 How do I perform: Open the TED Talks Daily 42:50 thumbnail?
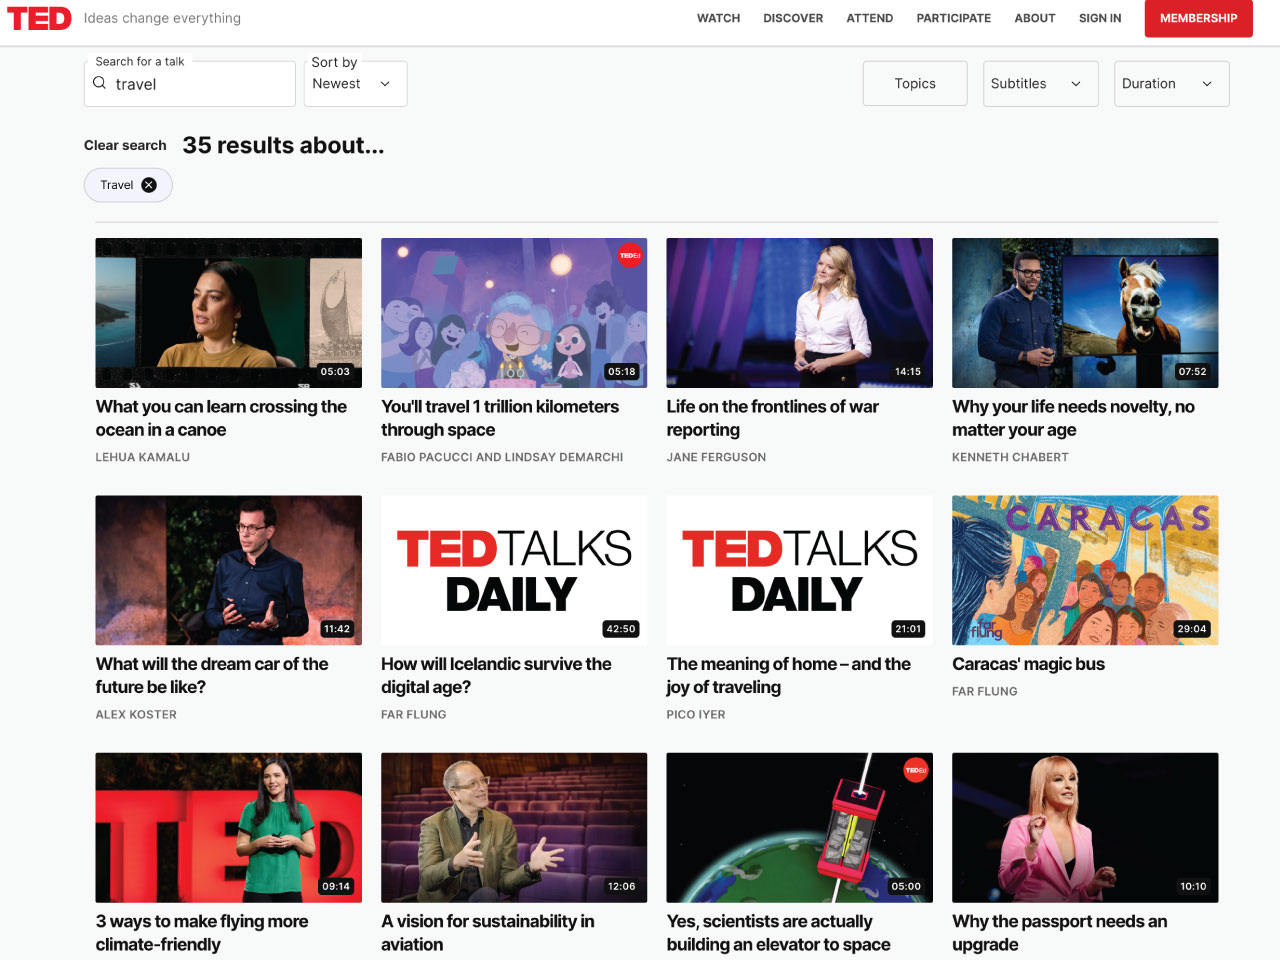point(514,570)
